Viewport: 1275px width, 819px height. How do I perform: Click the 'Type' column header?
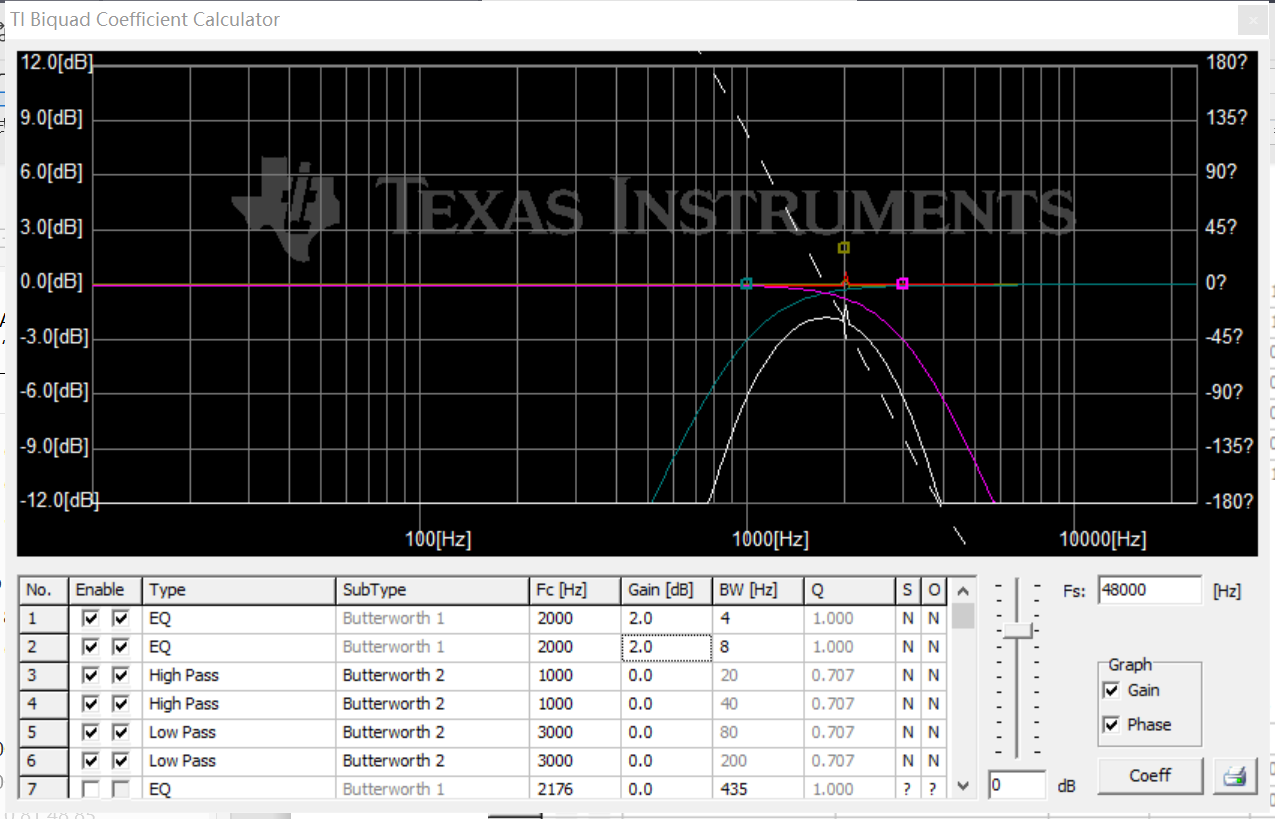239,590
